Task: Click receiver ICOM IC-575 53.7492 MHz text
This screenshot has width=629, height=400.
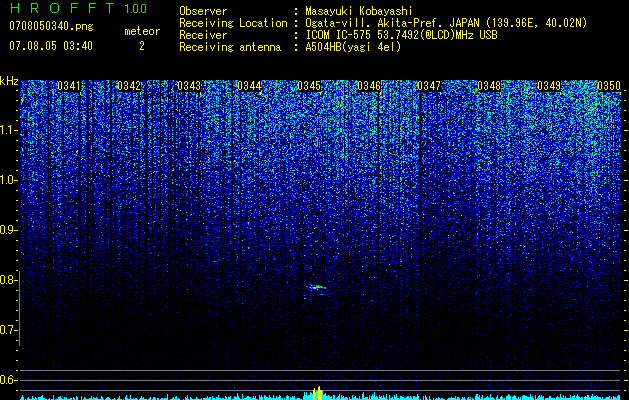Action: coord(401,35)
